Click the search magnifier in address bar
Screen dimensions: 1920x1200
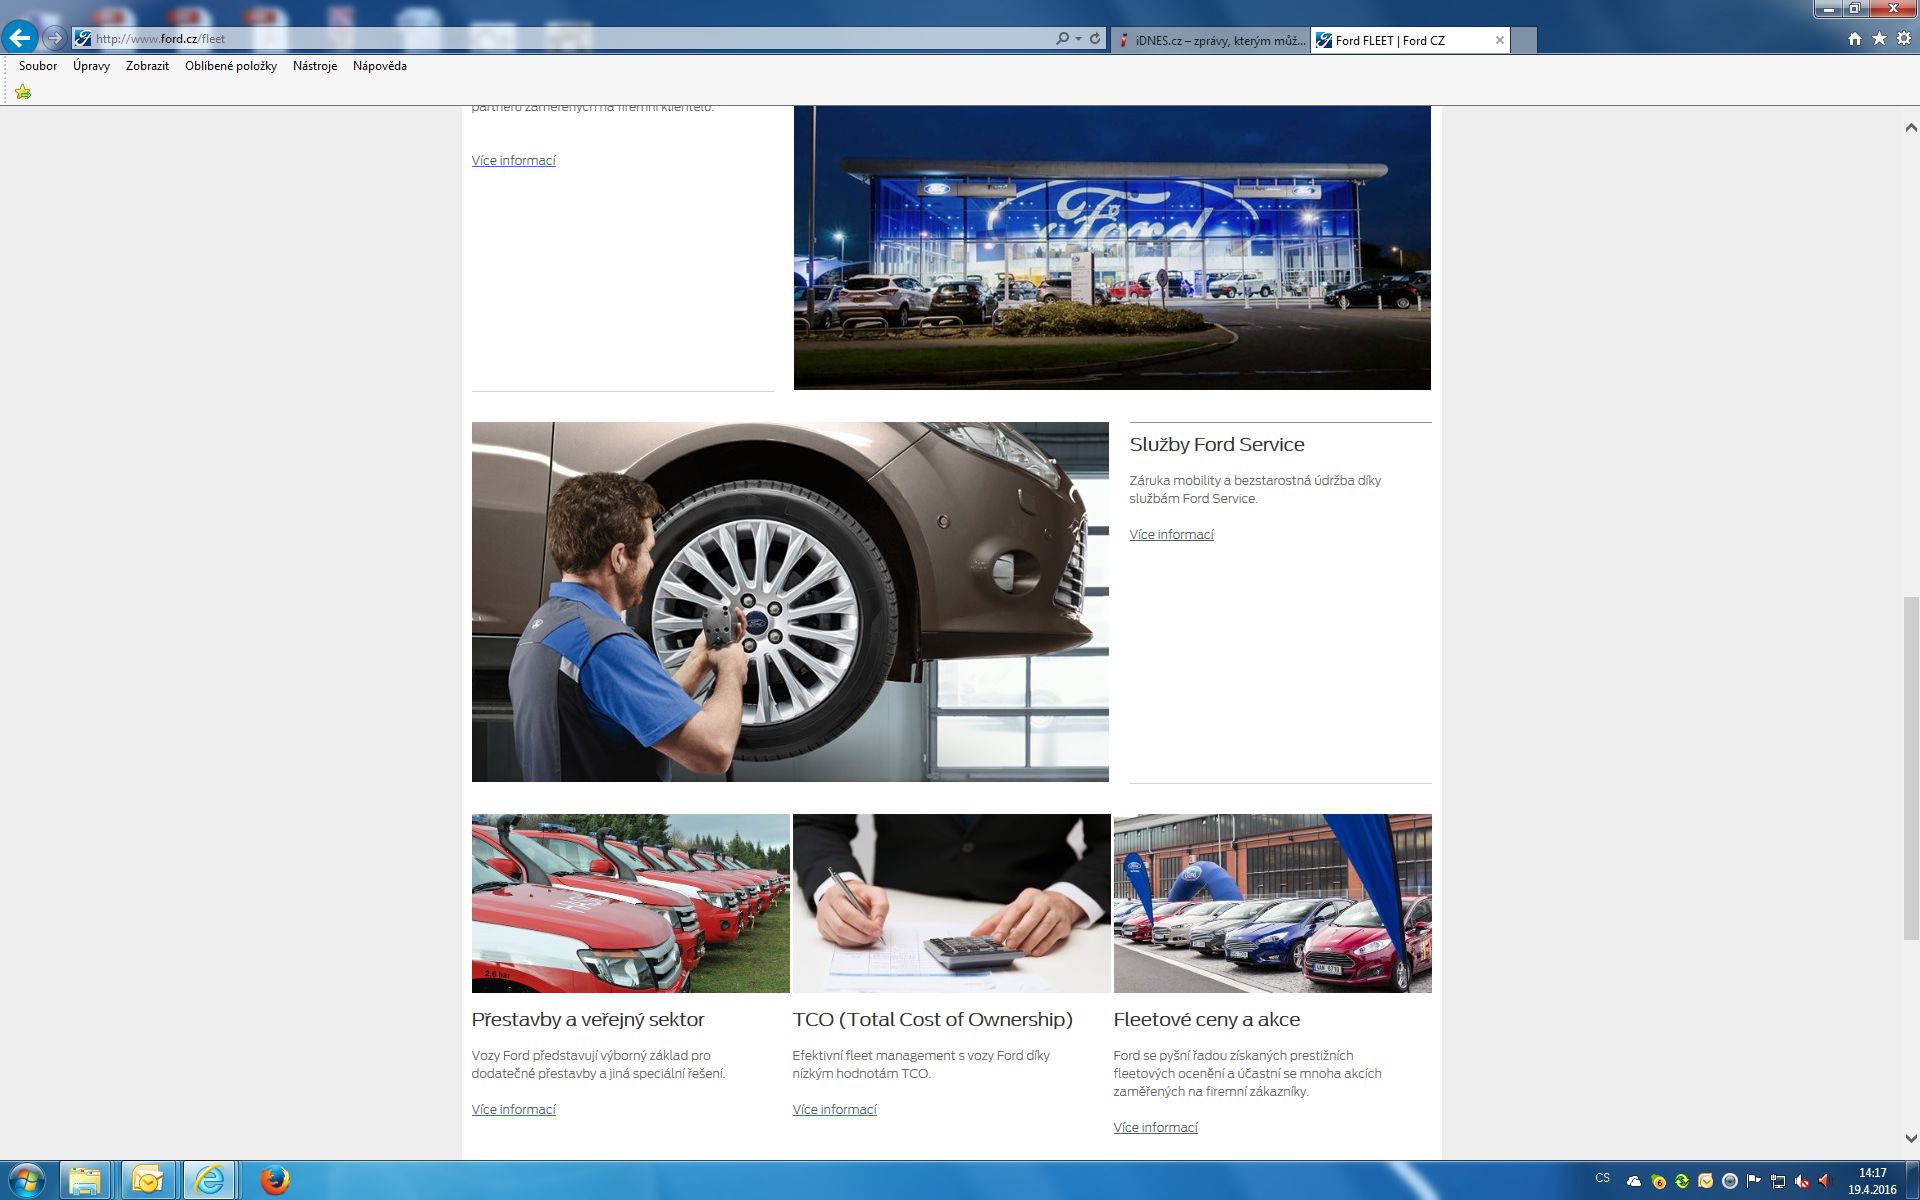1062,39
